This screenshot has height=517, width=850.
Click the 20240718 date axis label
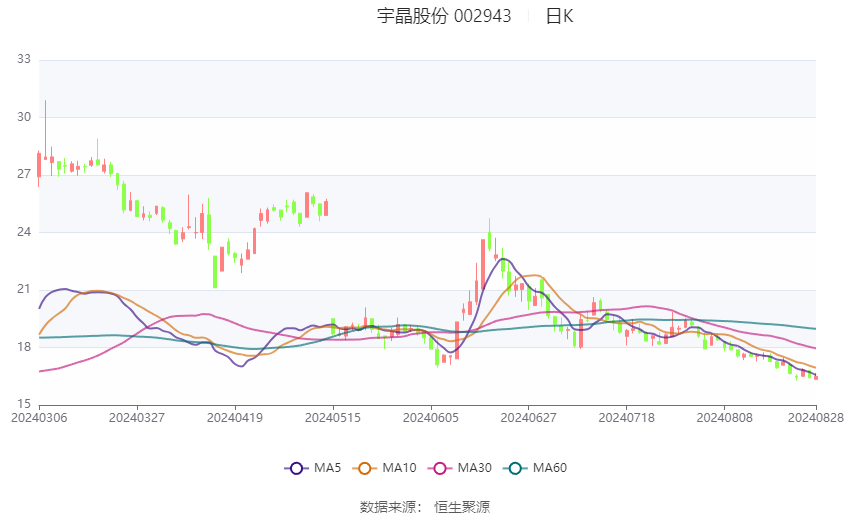(627, 418)
